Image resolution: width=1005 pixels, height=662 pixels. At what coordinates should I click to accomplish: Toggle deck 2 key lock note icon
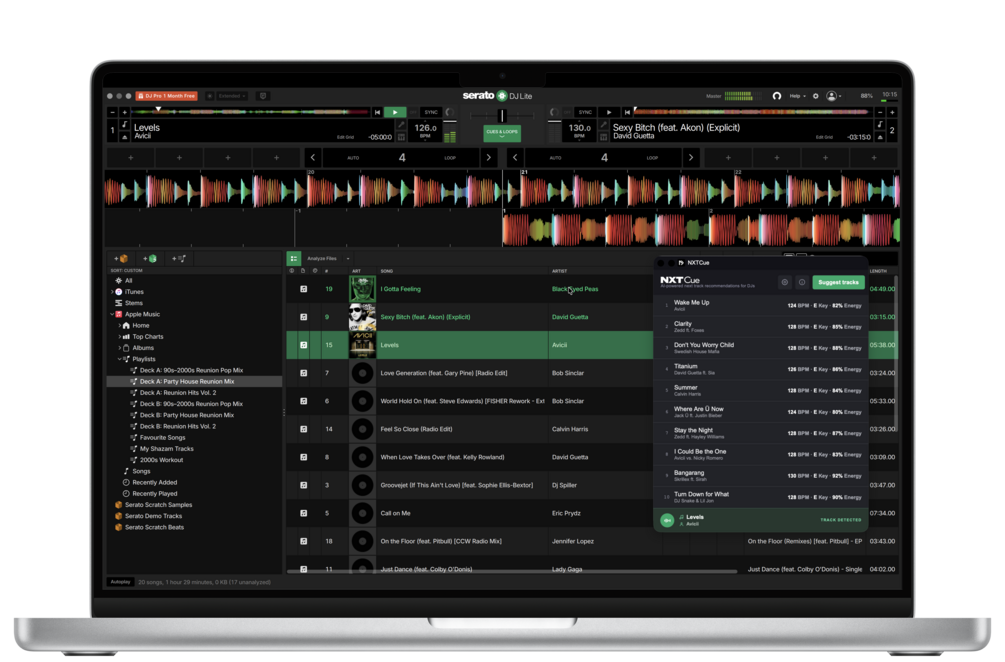880,124
